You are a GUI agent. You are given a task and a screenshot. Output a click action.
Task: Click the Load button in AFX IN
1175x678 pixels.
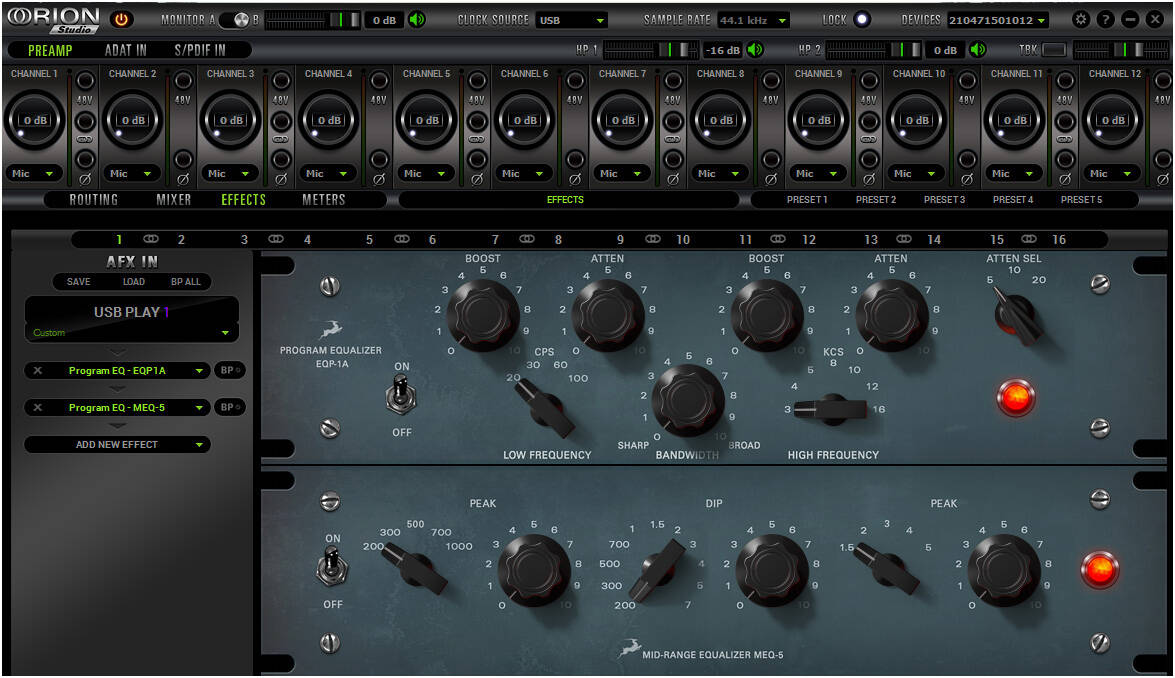point(133,282)
